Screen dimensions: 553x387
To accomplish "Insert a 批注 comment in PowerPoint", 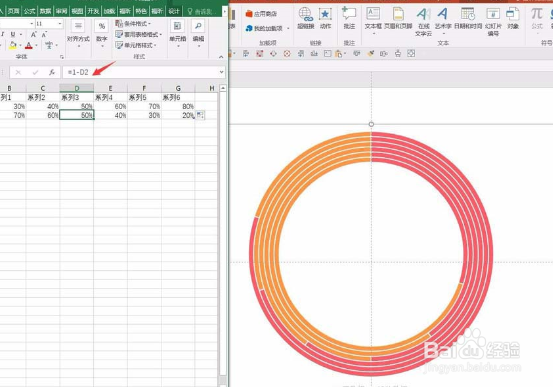I will (x=349, y=18).
